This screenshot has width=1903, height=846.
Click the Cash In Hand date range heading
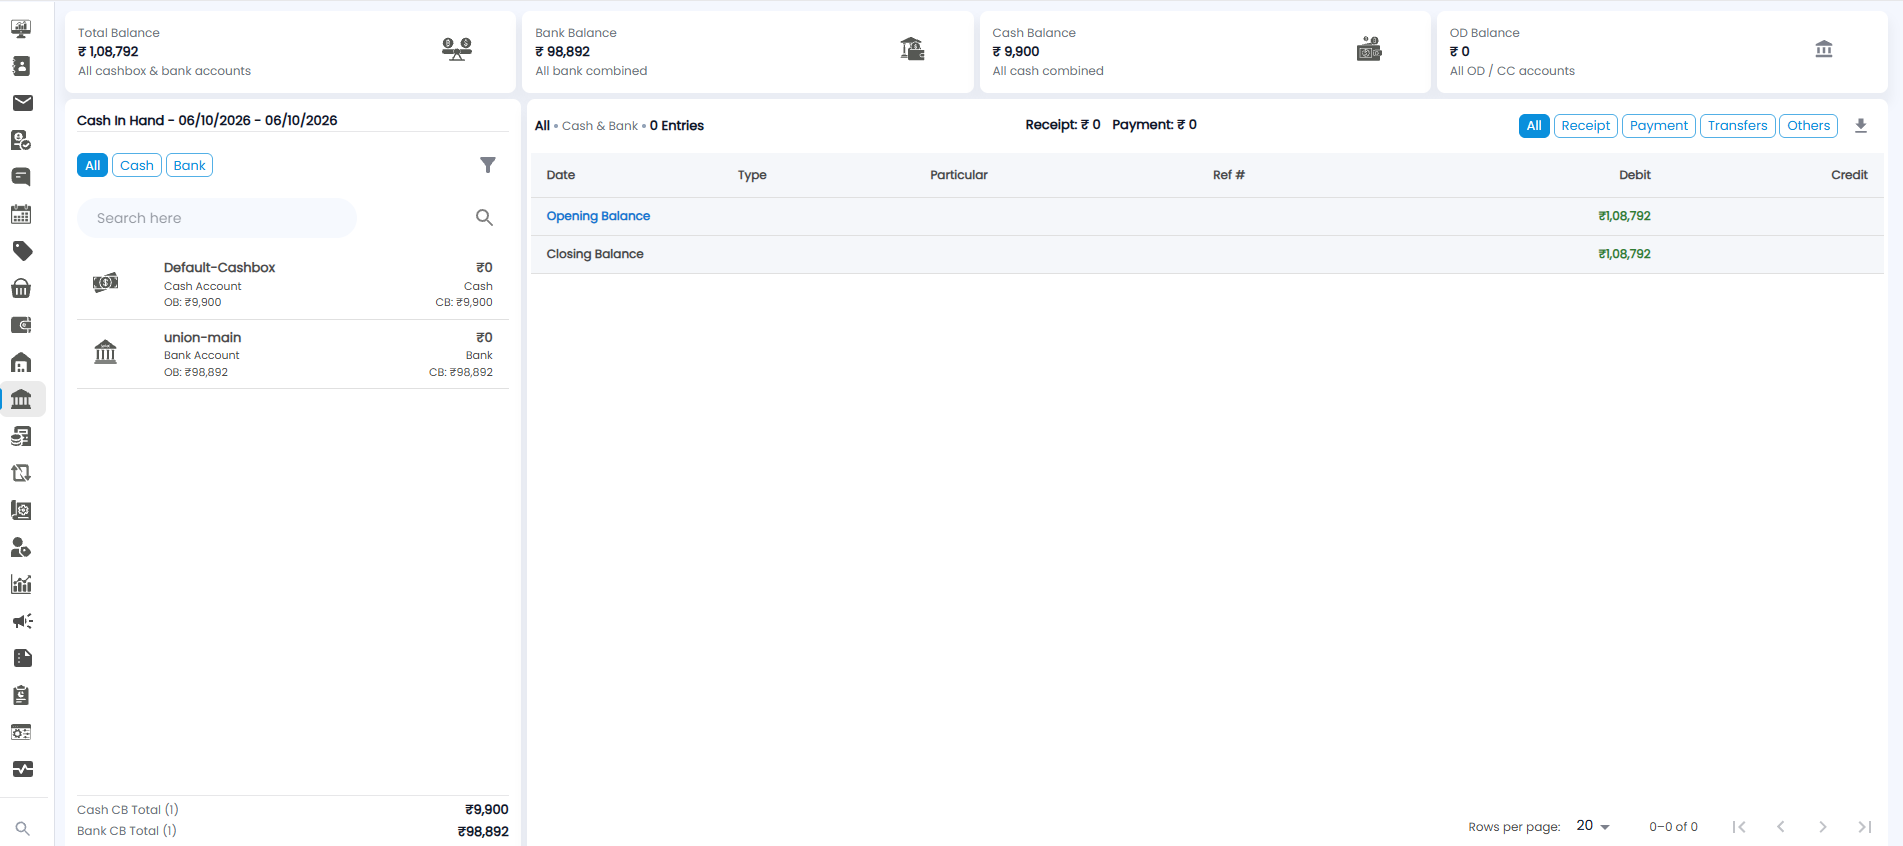(207, 120)
